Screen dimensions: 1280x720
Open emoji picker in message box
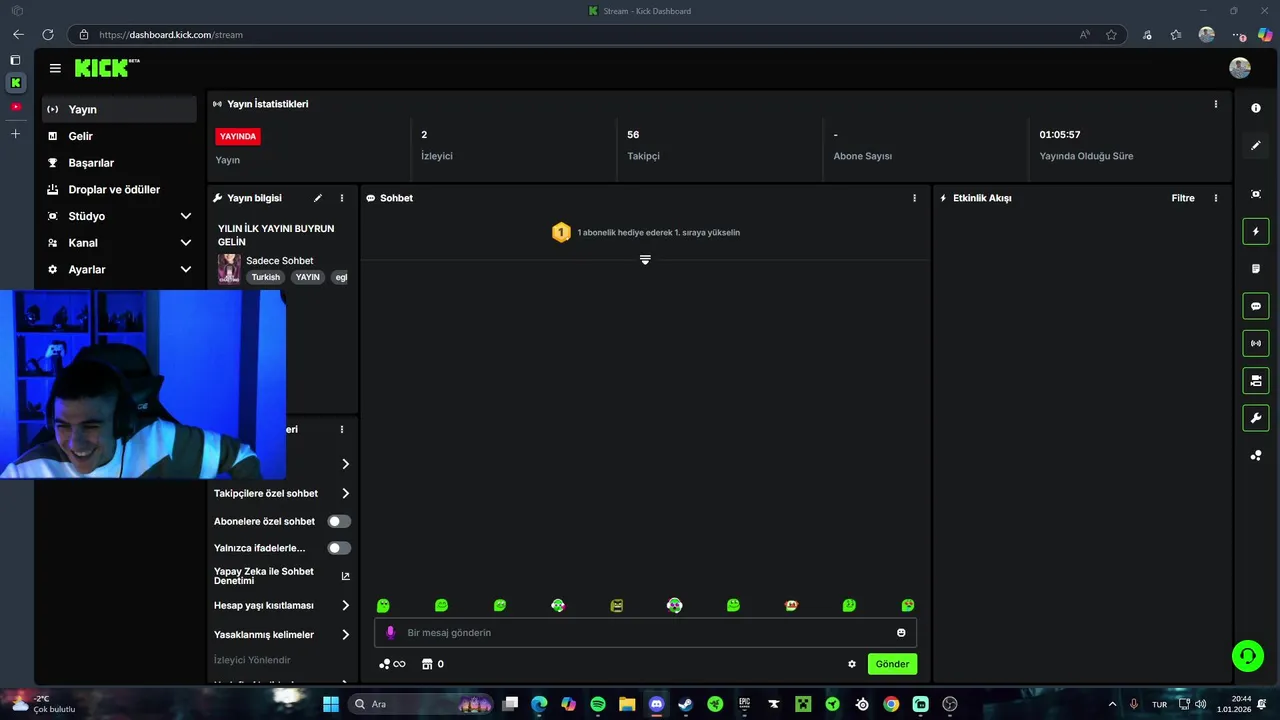point(901,633)
